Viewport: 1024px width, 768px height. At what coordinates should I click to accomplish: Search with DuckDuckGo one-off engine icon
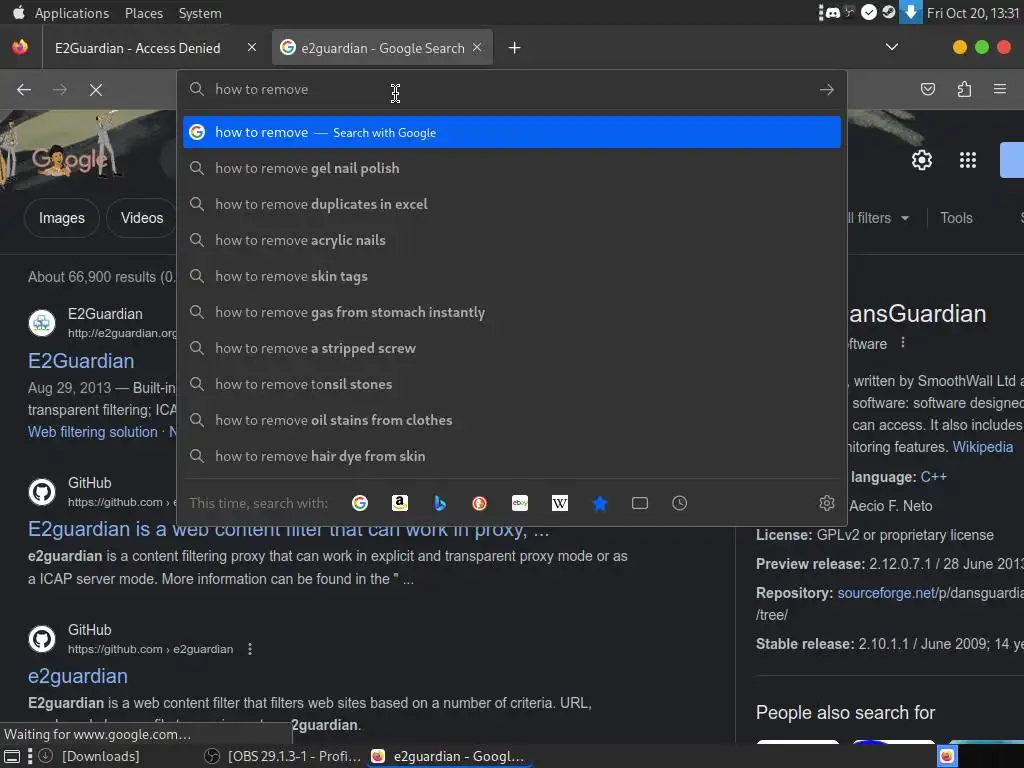(x=479, y=503)
